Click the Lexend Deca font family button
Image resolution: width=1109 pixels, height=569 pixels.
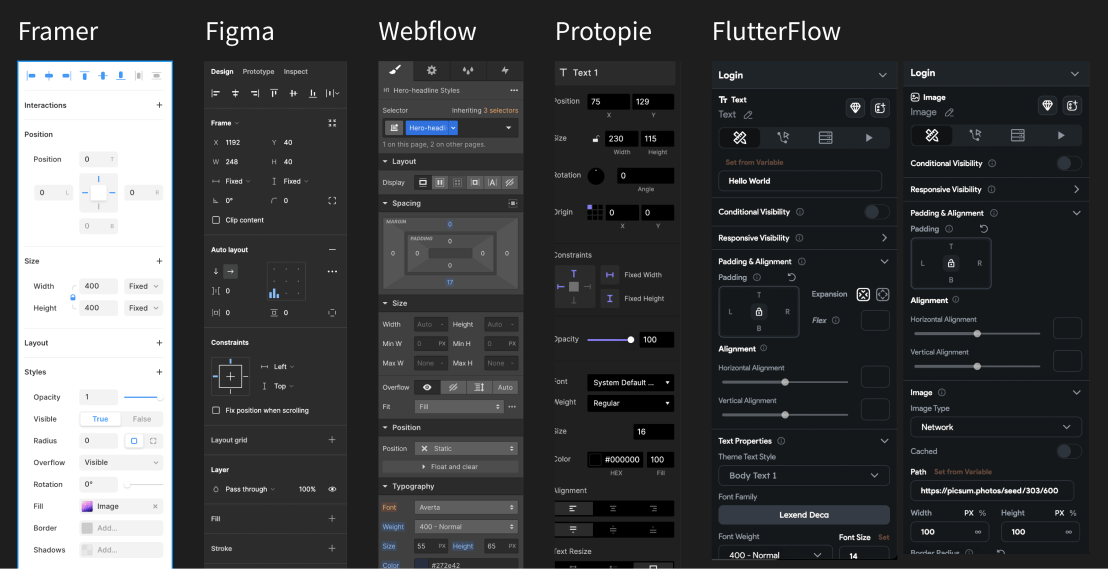[803, 515]
